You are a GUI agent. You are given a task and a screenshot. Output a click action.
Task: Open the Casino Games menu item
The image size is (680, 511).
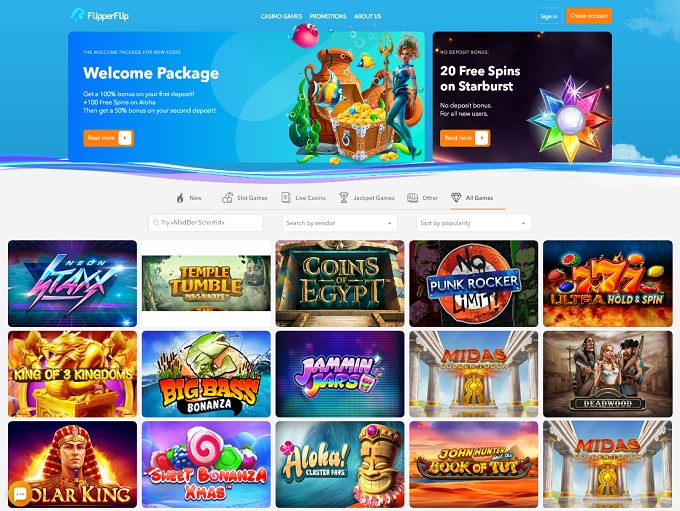click(281, 16)
